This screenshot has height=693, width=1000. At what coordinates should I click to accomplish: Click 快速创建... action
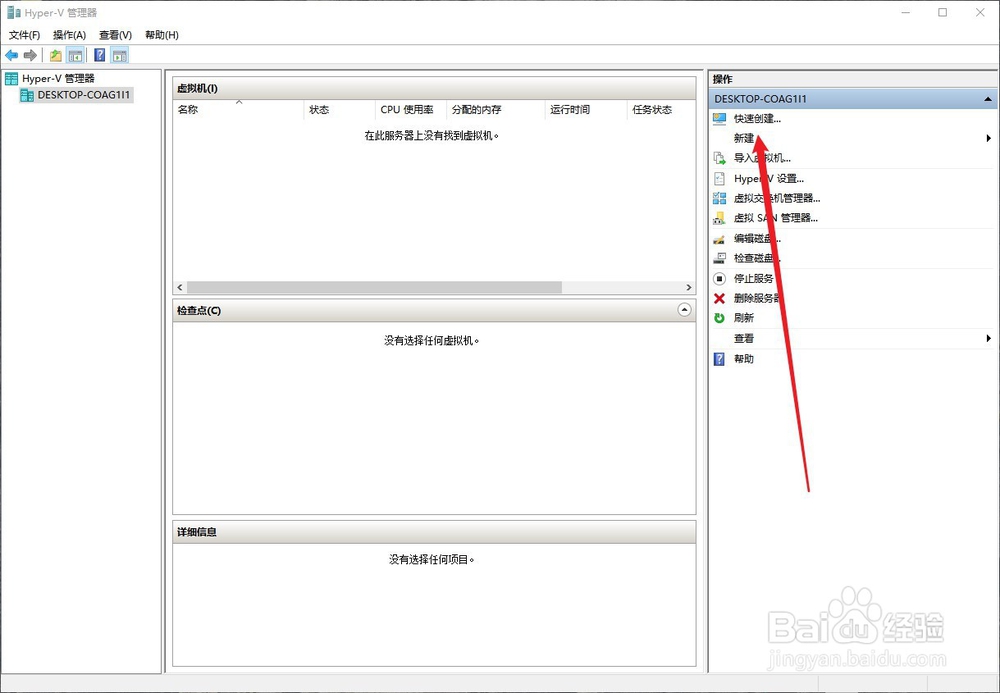tap(757, 119)
